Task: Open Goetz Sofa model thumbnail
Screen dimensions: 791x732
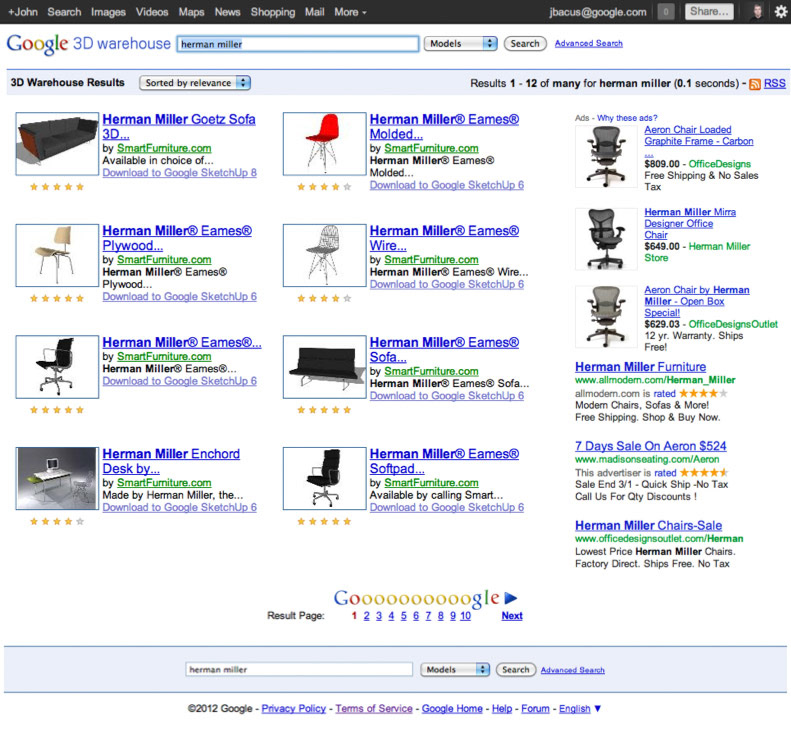Action: [x=57, y=144]
